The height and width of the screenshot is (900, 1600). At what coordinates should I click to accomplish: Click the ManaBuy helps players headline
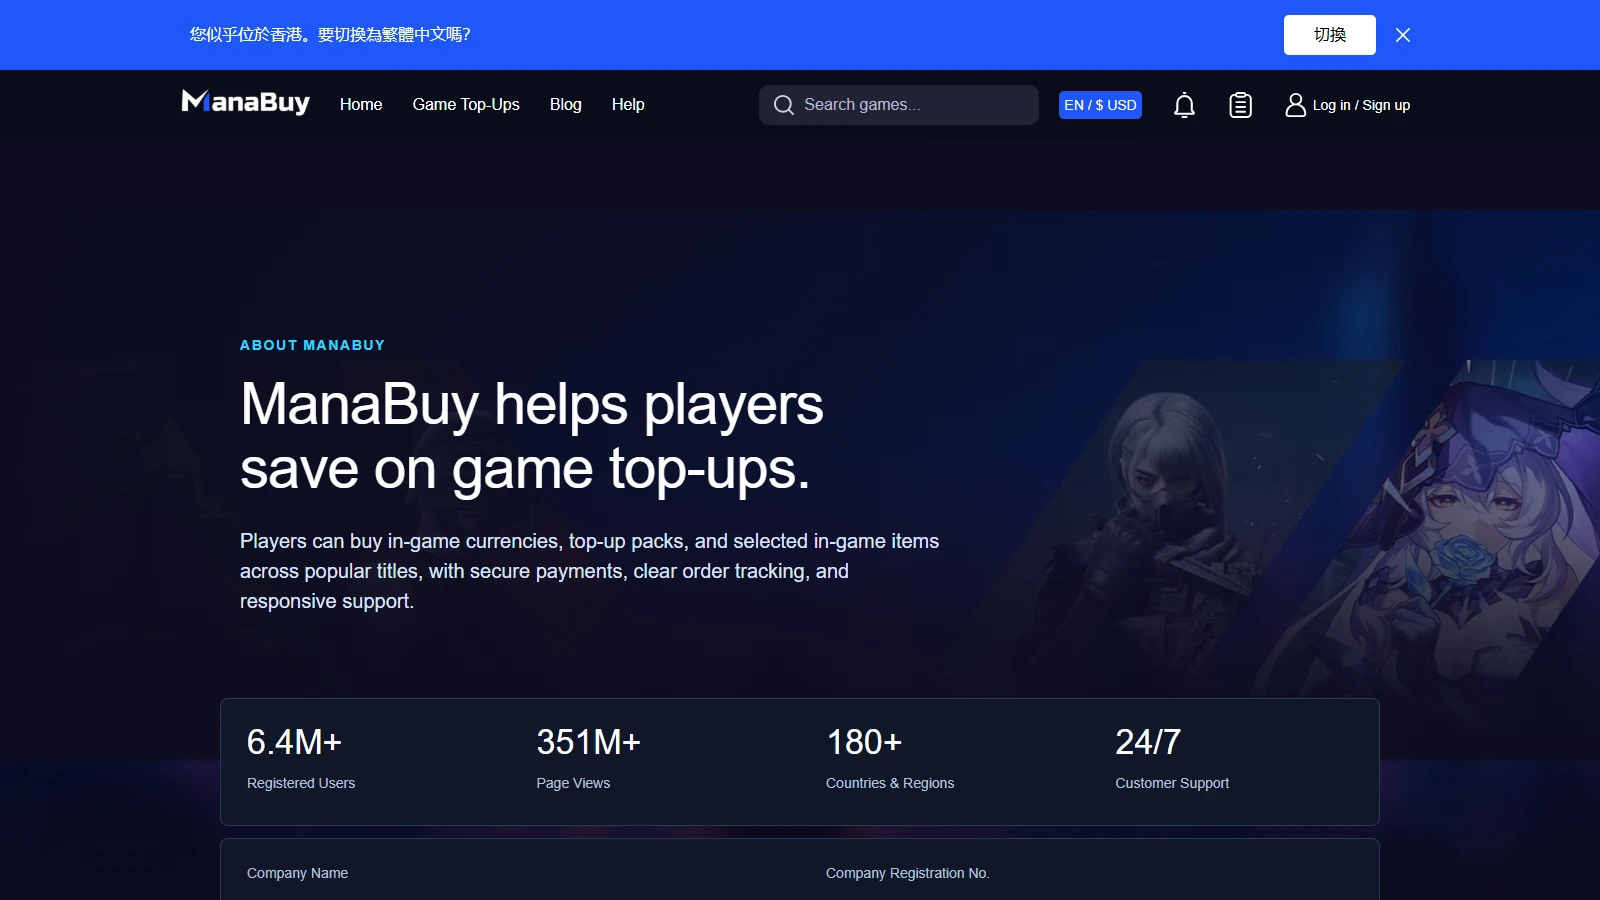[x=532, y=436]
